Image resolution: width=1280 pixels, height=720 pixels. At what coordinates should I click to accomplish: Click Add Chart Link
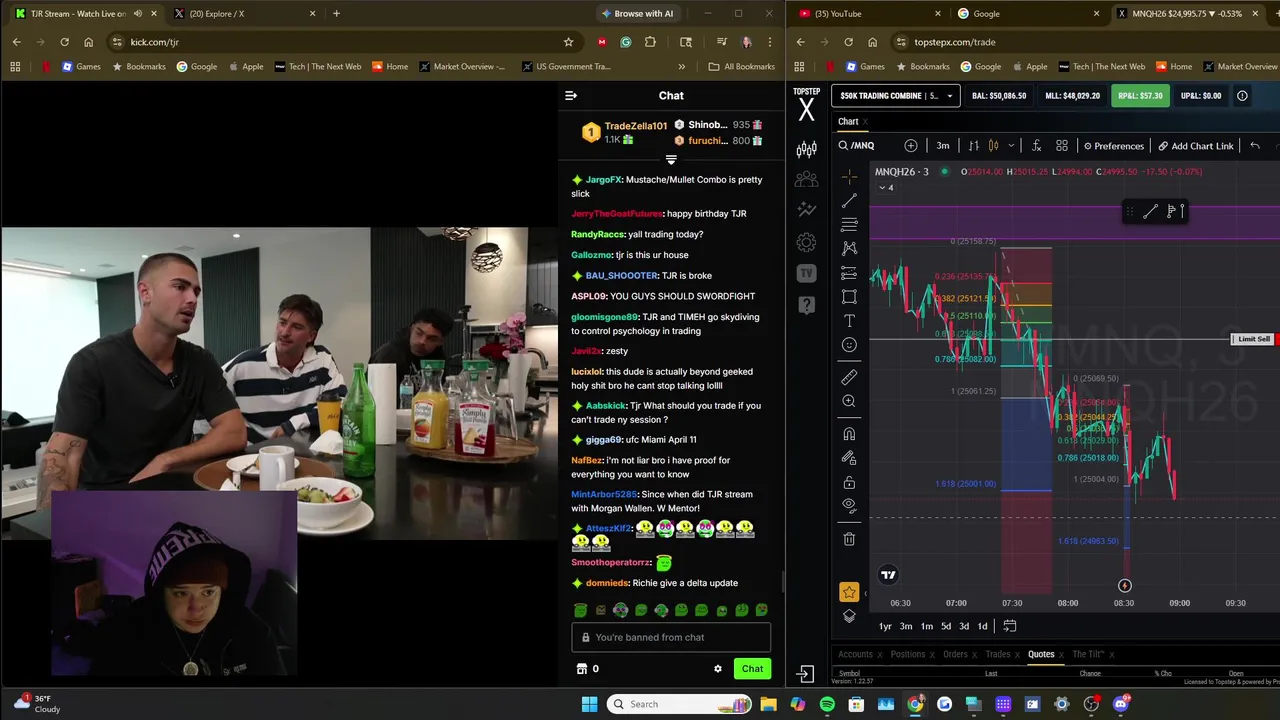(x=1196, y=146)
